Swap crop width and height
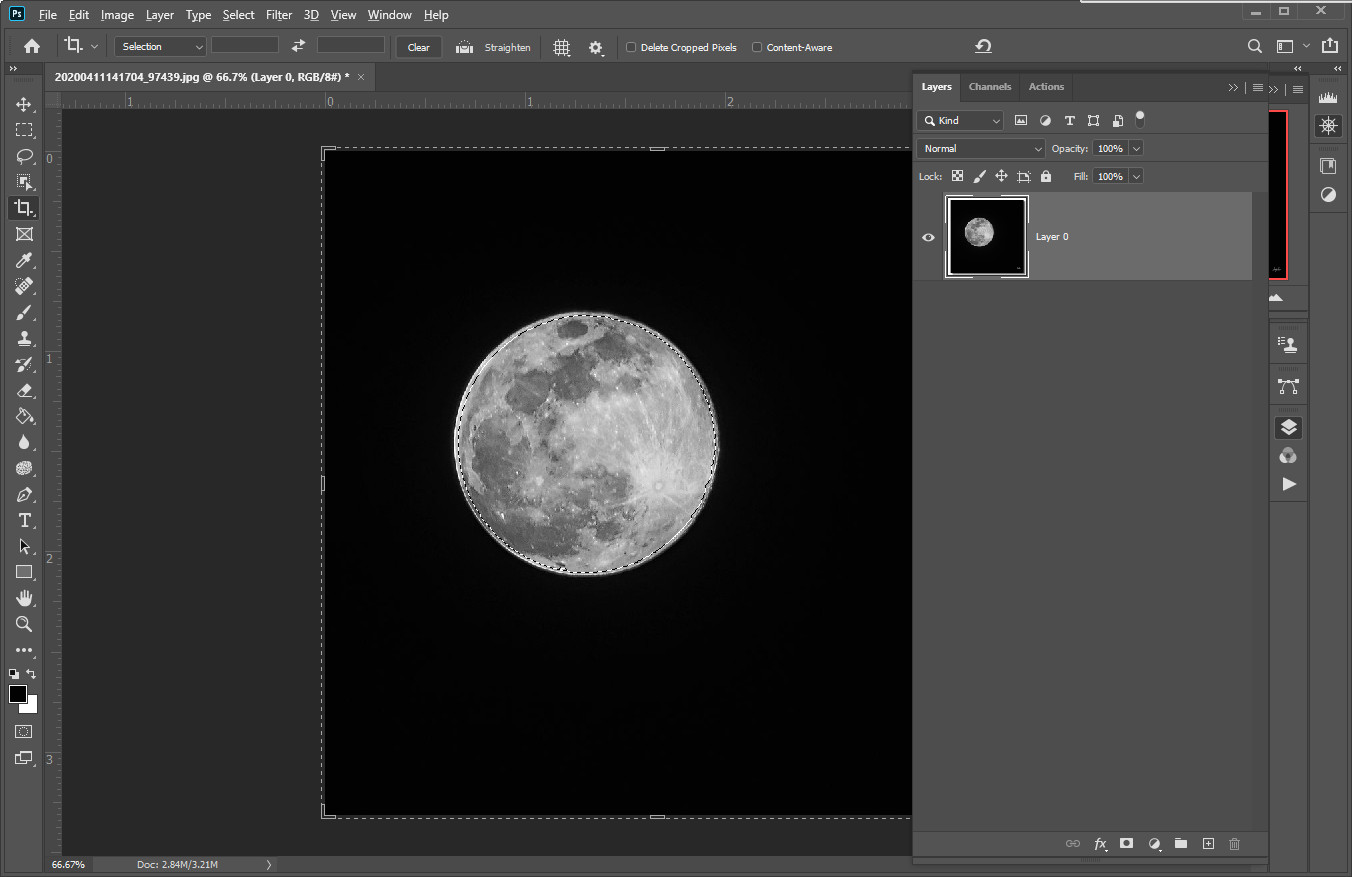The height and width of the screenshot is (877, 1352). pyautogui.click(x=298, y=46)
